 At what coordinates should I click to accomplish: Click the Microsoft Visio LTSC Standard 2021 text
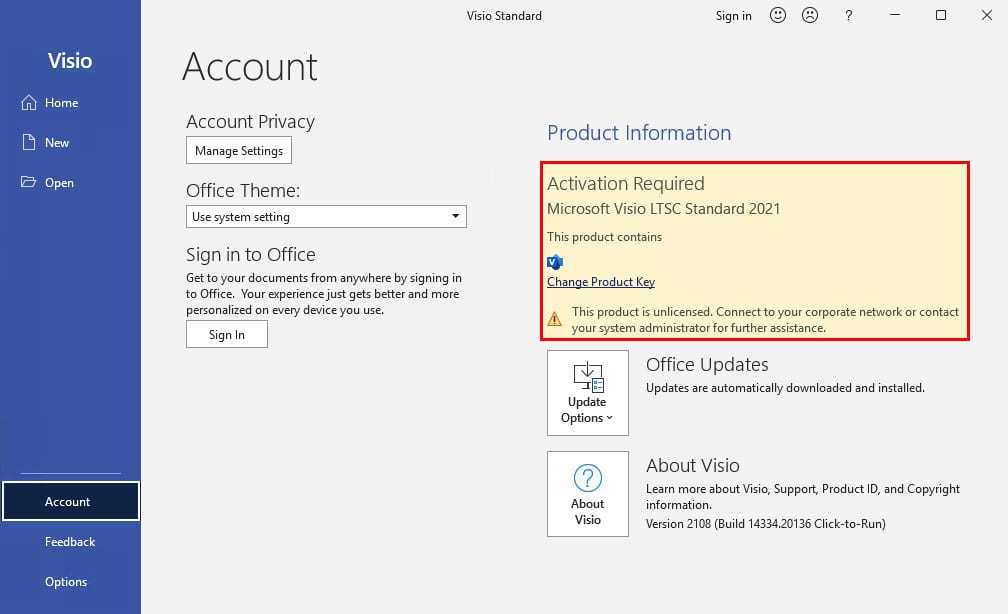pyautogui.click(x=663, y=209)
